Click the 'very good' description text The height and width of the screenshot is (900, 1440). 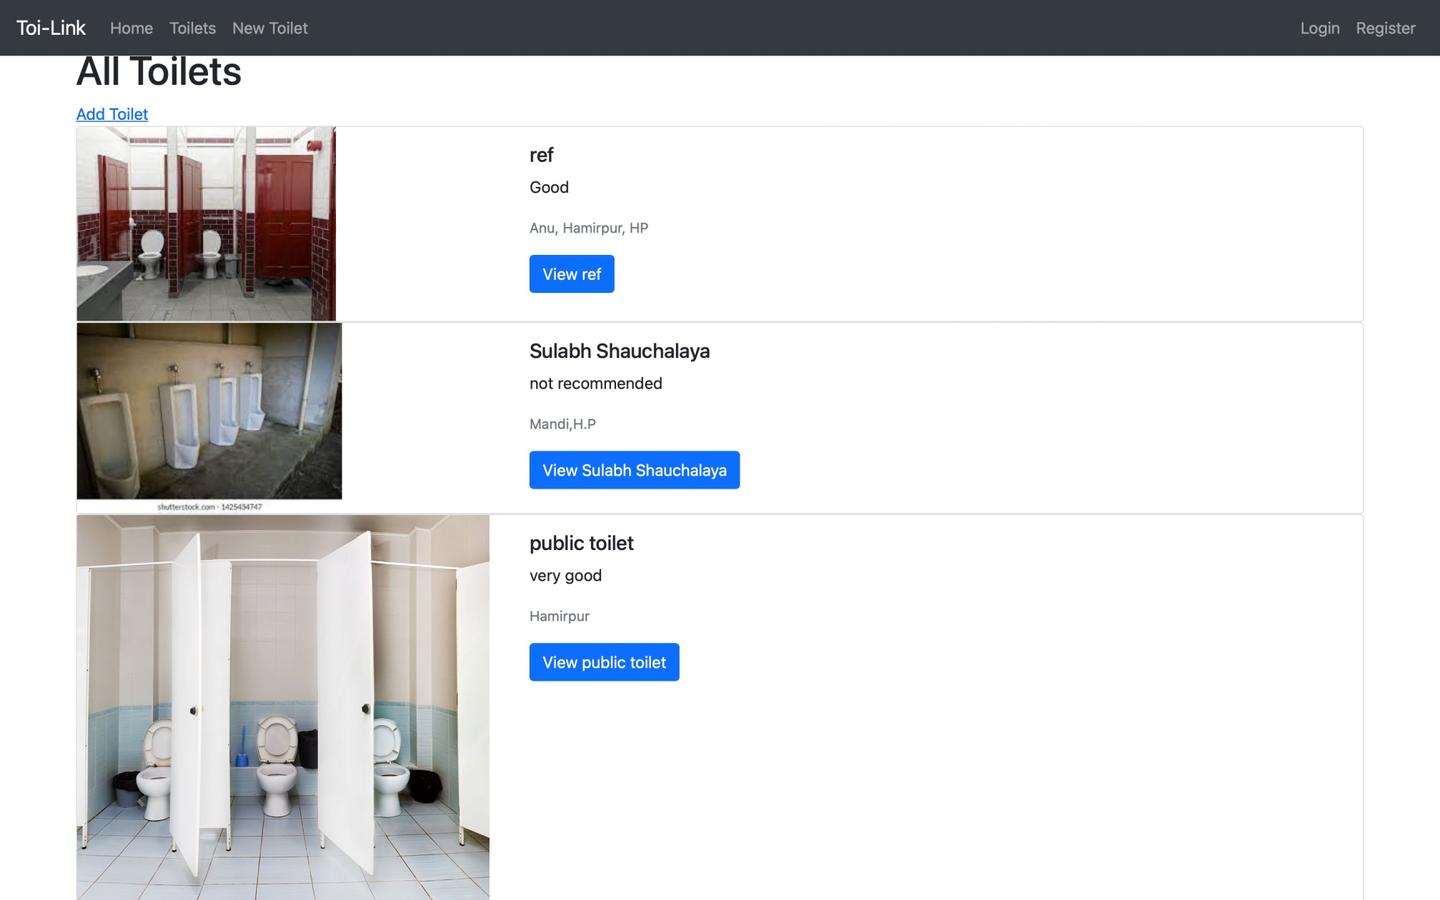tap(565, 575)
